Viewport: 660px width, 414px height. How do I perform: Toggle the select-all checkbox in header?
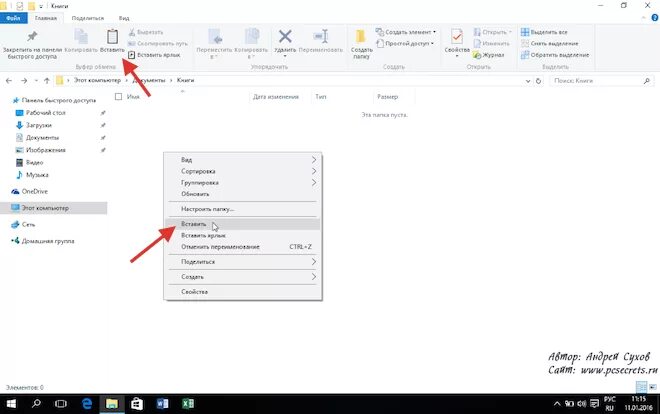(118, 97)
